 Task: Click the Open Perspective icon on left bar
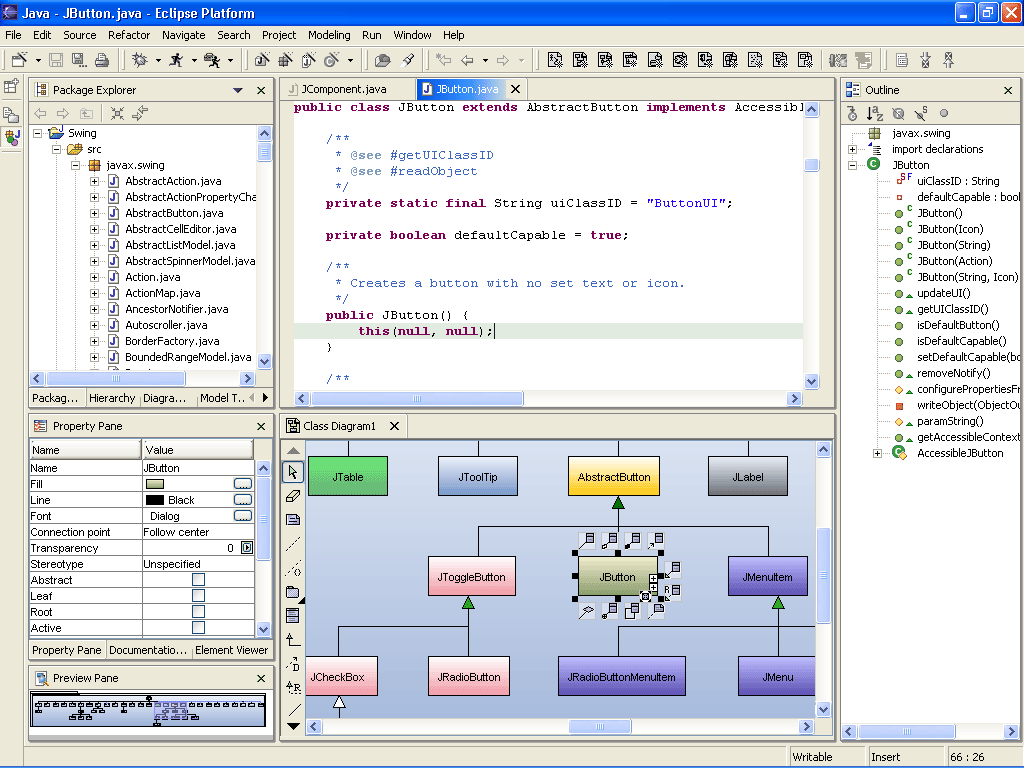pos(11,86)
